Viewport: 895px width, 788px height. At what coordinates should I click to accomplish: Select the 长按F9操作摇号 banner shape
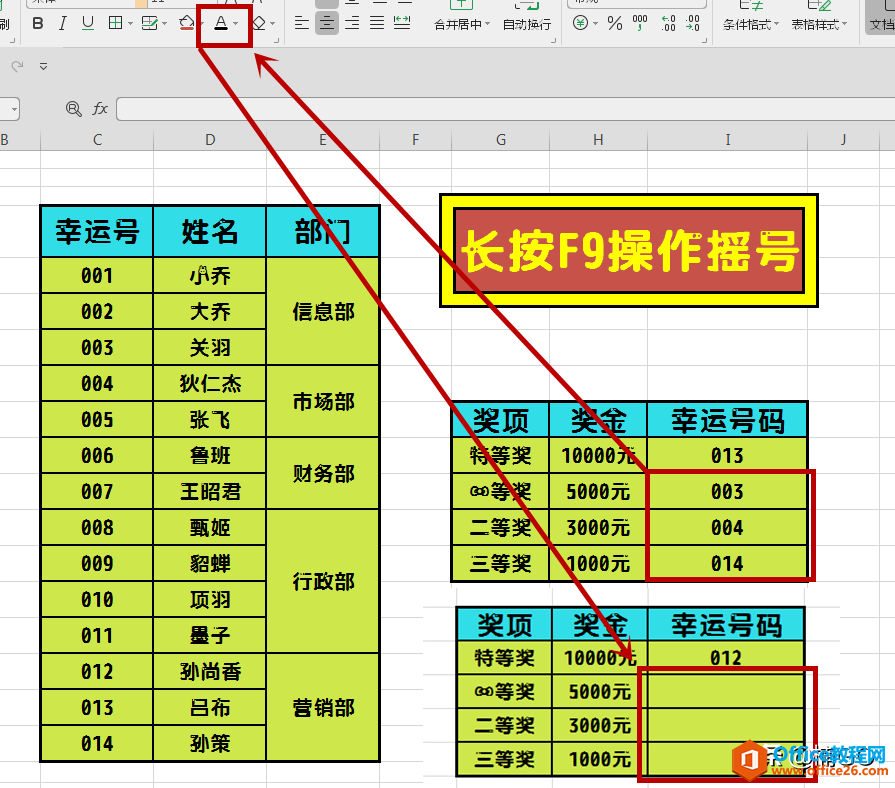[629, 250]
